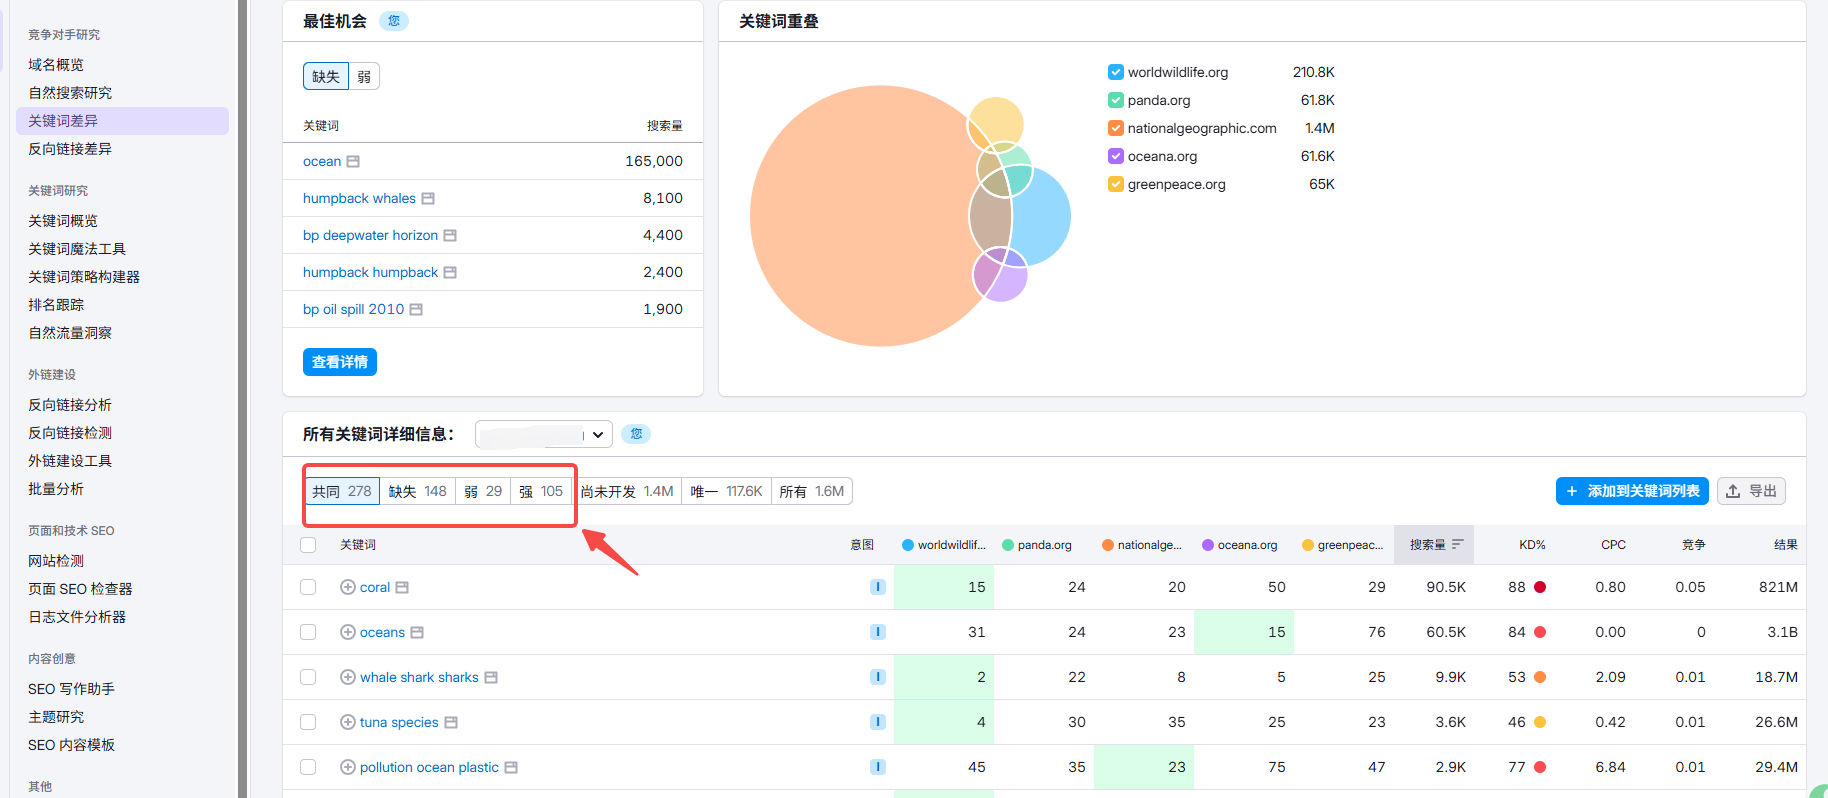The image size is (1828, 798).
Task: Tick the checkbox for whale shark sharks
Action: (308, 677)
